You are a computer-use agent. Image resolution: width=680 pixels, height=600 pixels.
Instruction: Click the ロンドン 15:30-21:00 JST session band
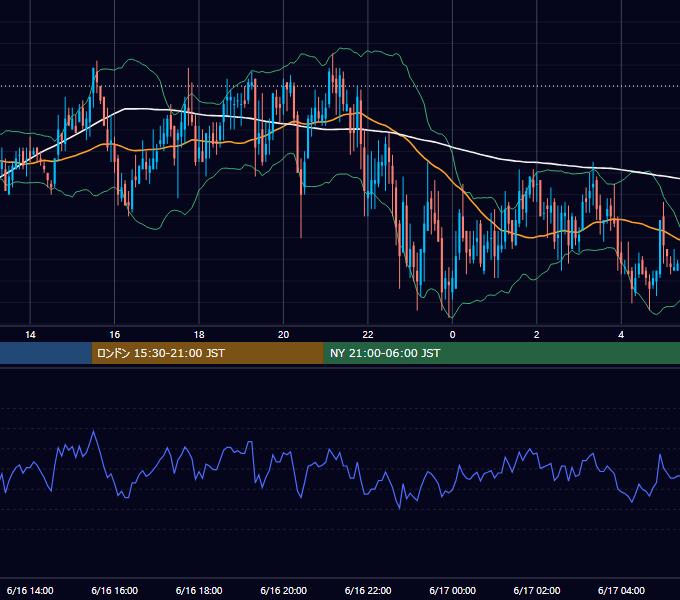pos(207,353)
